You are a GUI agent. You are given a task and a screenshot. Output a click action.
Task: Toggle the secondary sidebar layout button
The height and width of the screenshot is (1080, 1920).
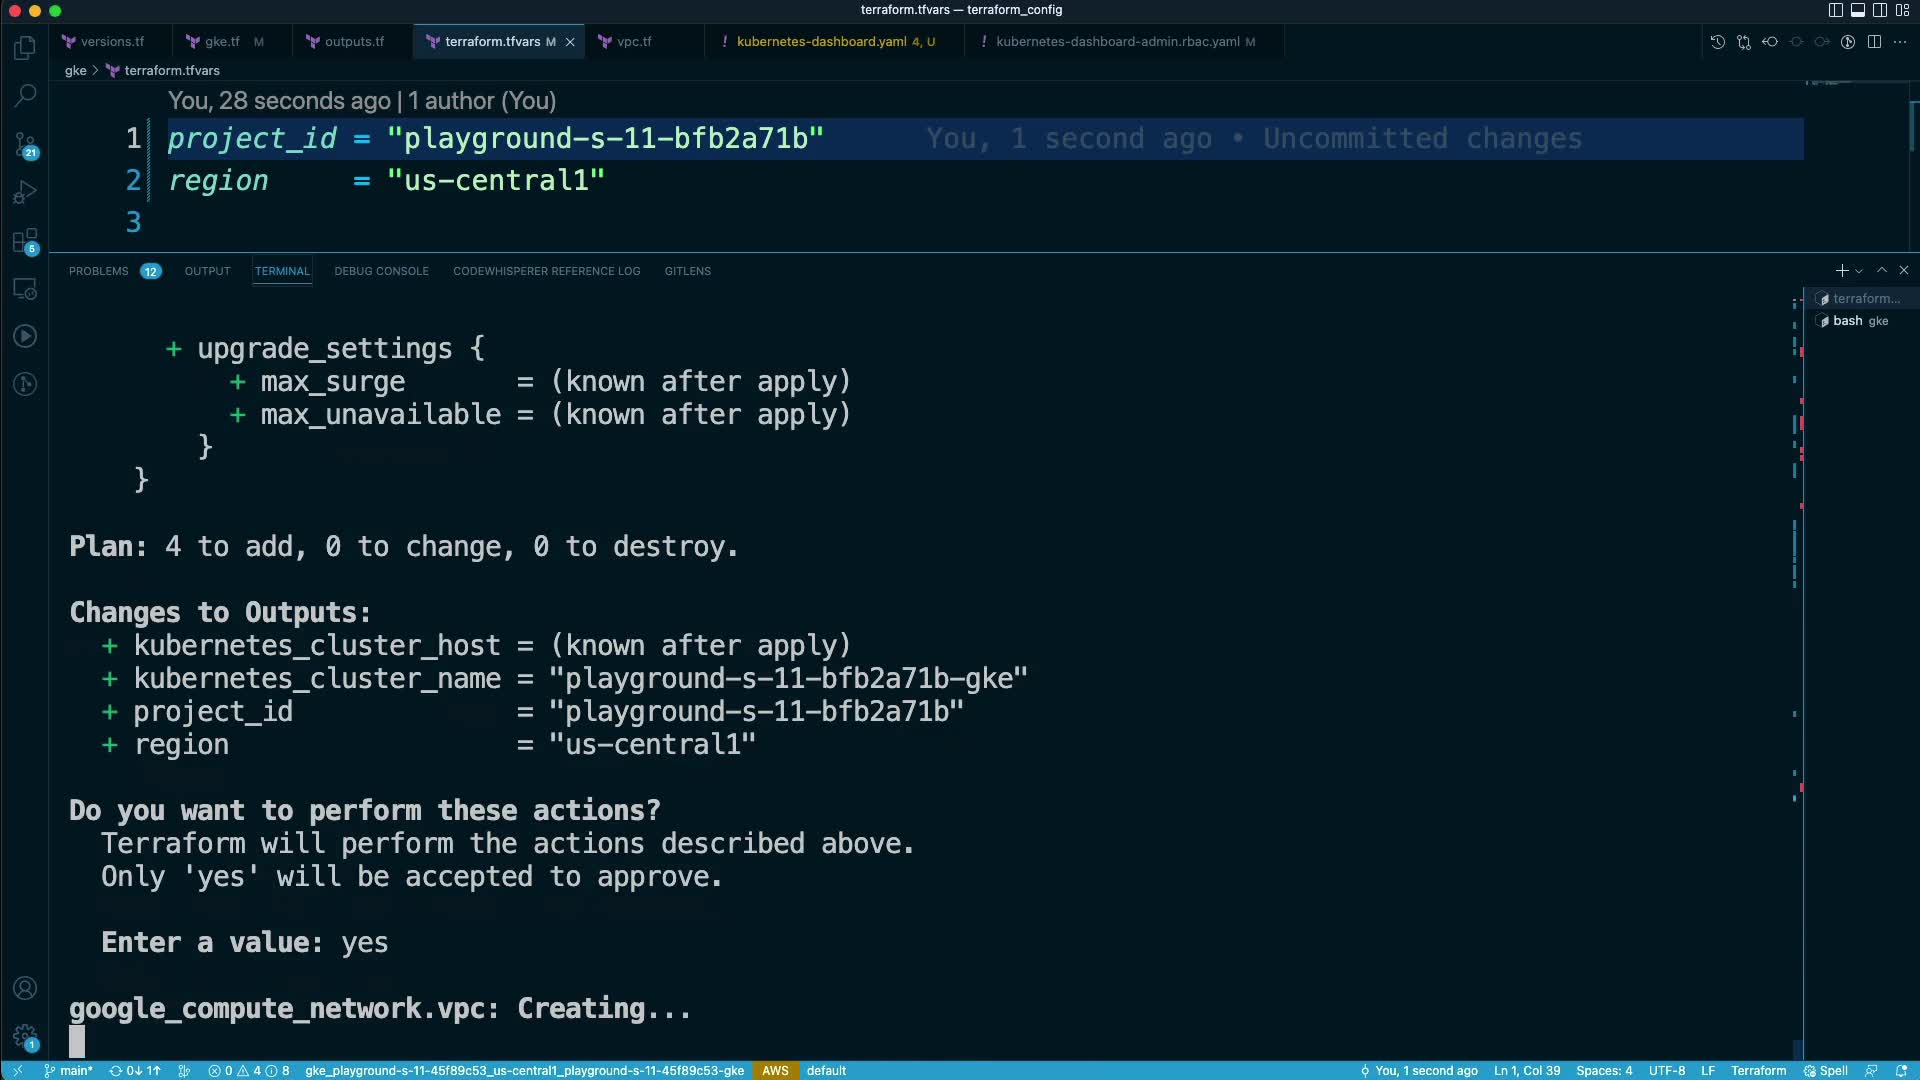click(1880, 10)
